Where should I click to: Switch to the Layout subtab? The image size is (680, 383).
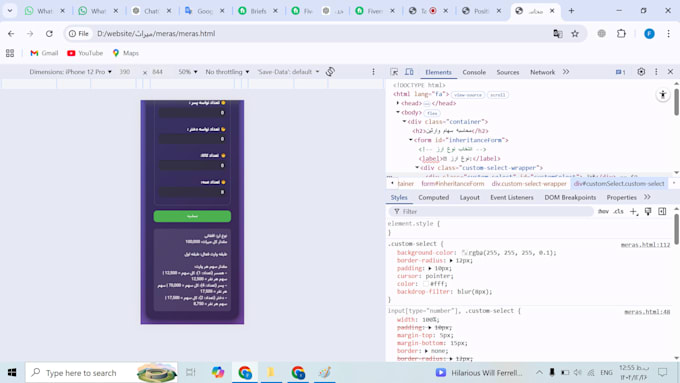click(x=470, y=197)
